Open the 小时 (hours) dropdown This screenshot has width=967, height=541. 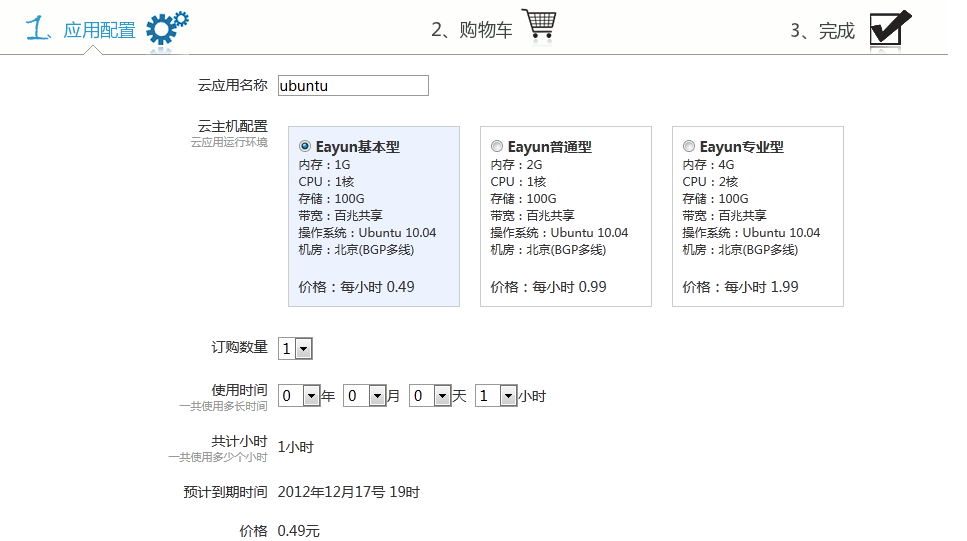(x=496, y=395)
